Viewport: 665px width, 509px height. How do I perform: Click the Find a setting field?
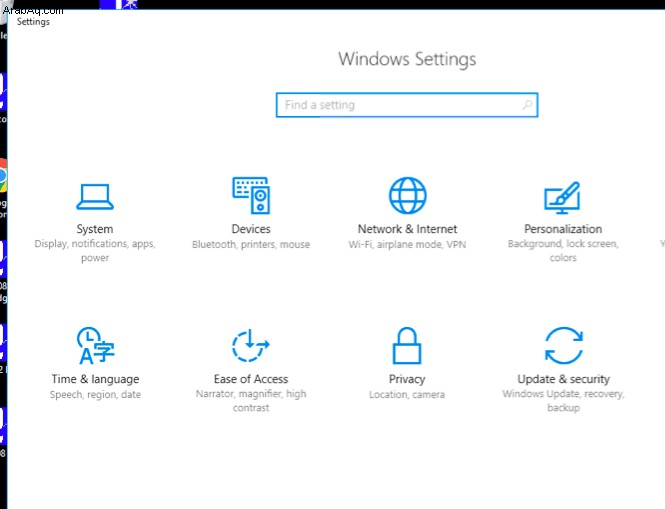407,105
